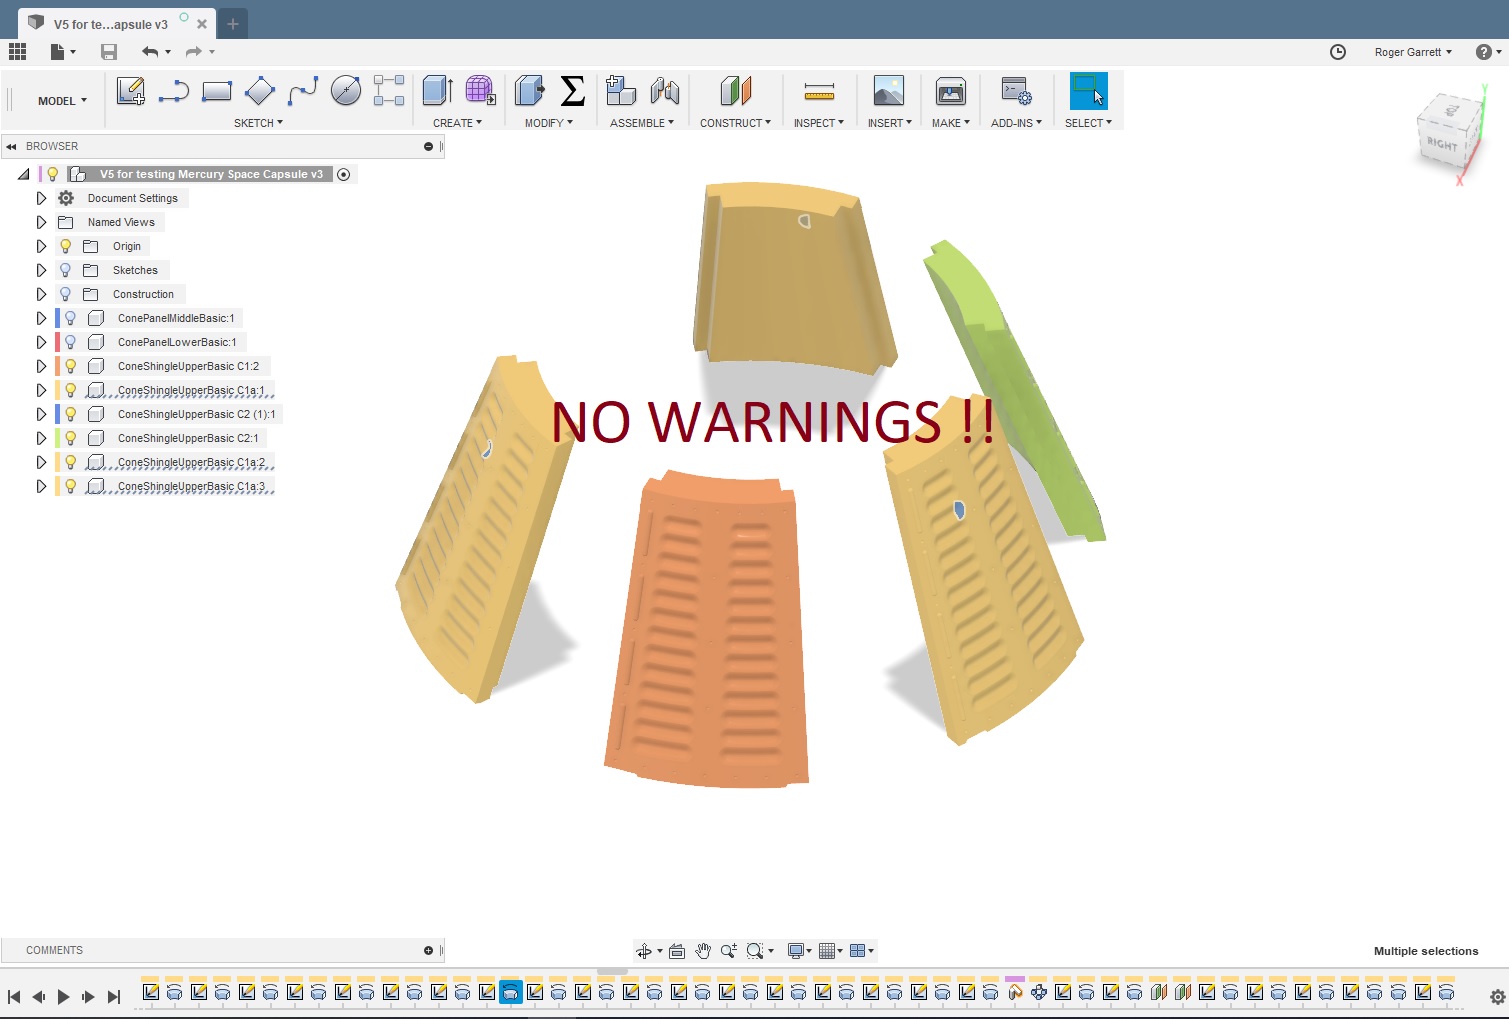Expand the ConeShingleUpperBasic C1:2 tree item
Screen dimensions: 1509x1019
tap(40, 366)
